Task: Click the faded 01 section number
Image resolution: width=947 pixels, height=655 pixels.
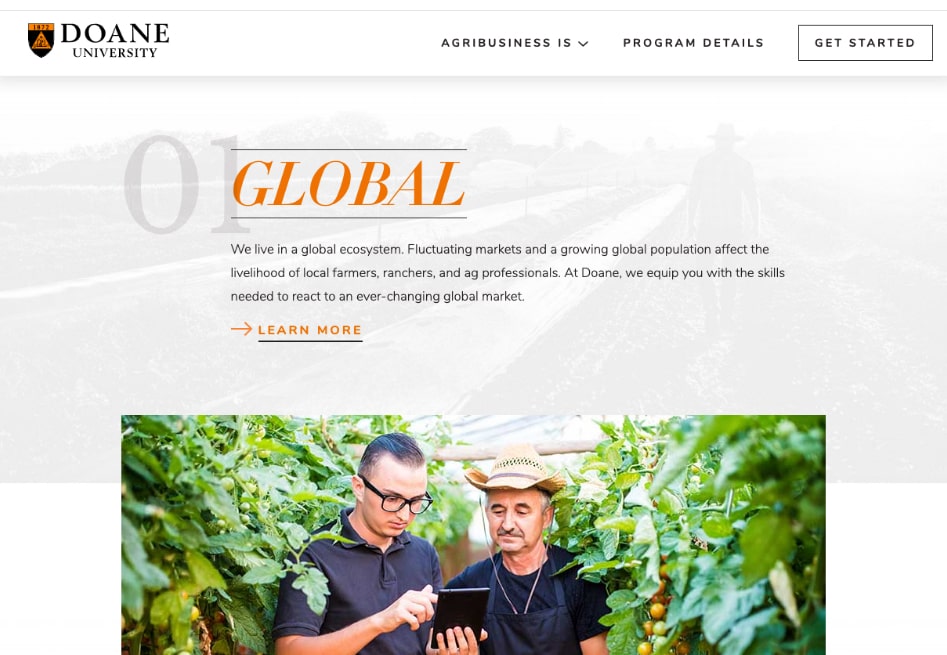Action: [184, 184]
